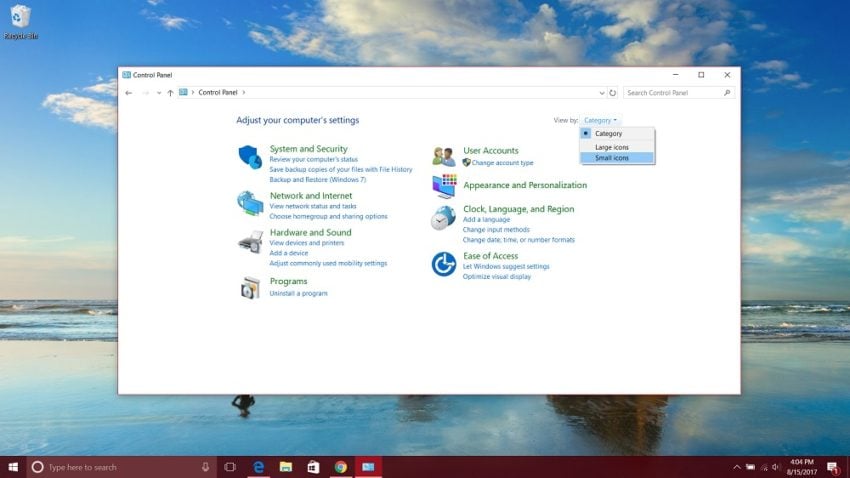Click Change account type
The image size is (850, 478).
coord(503,163)
